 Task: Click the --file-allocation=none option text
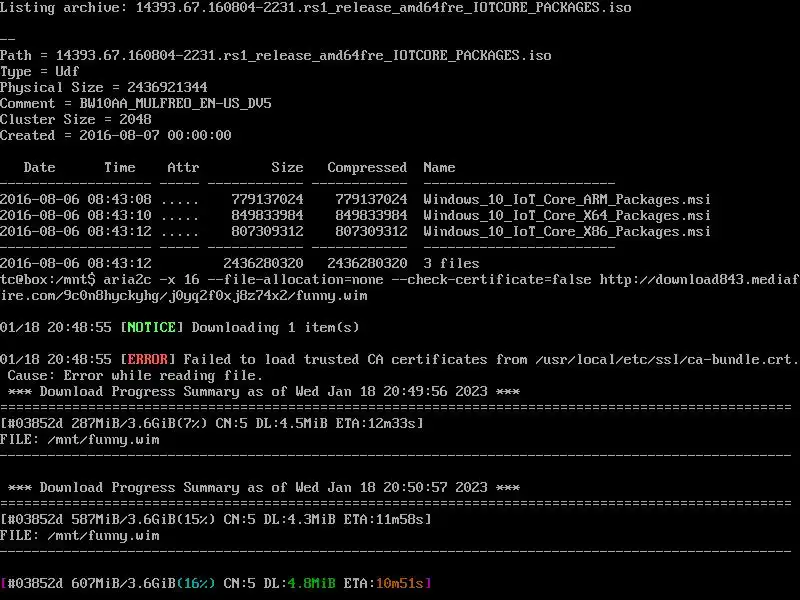295,280
